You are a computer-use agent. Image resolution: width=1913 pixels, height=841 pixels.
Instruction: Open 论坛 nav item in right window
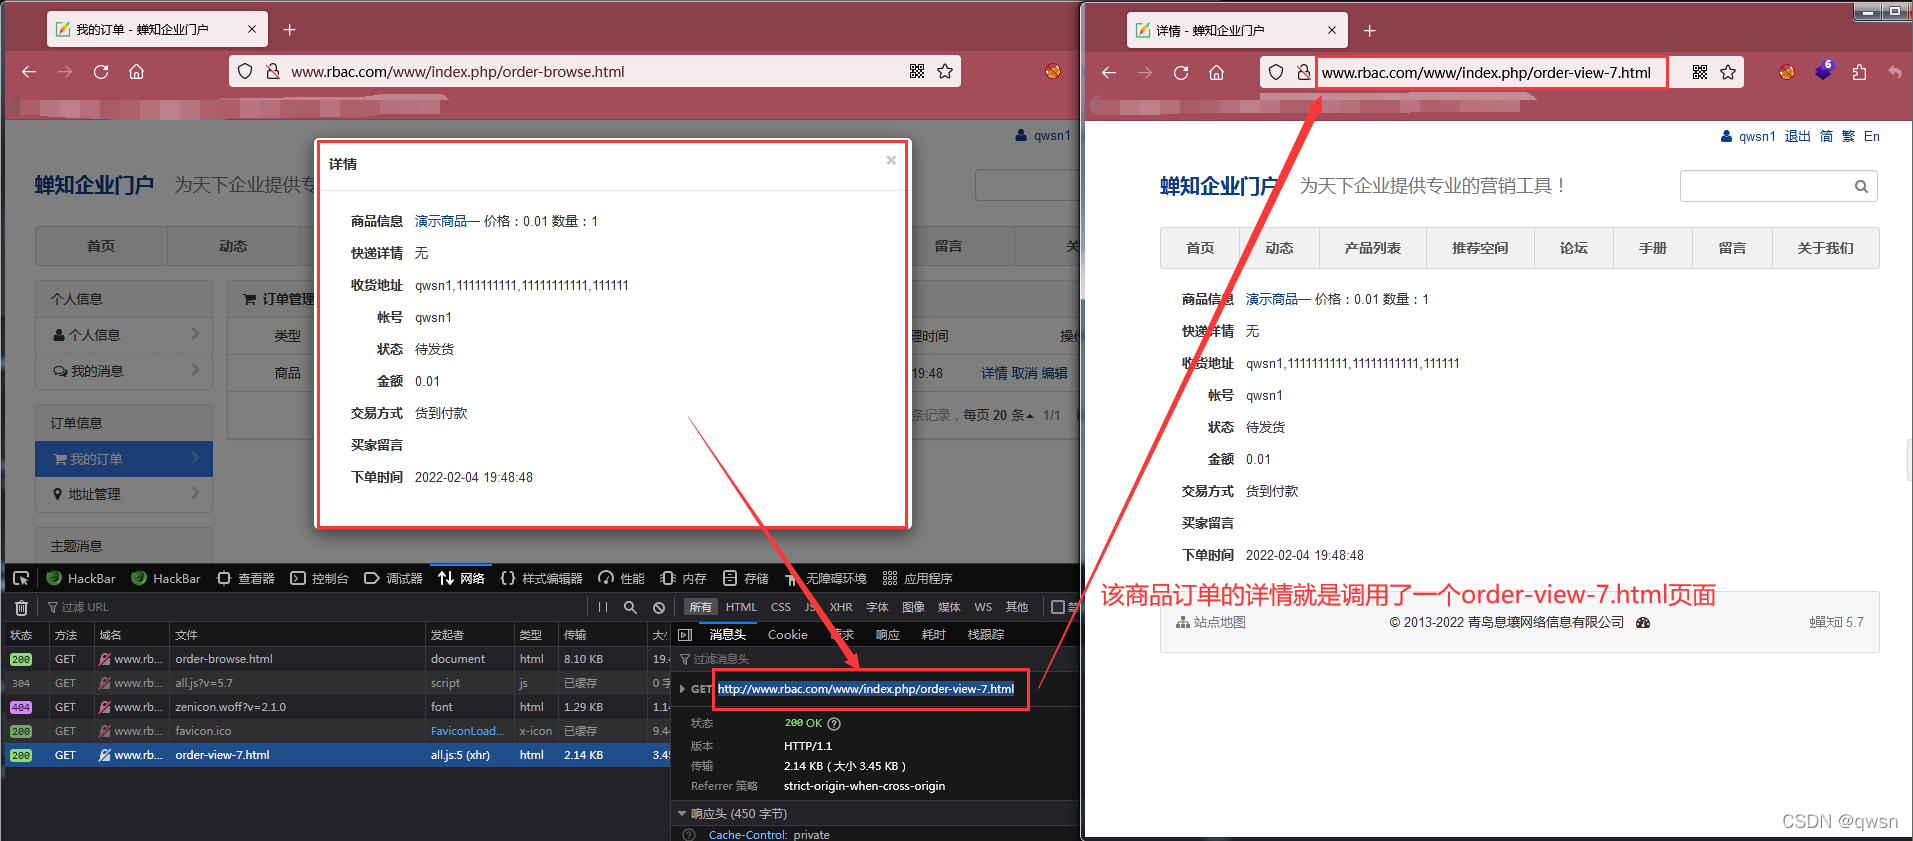pyautogui.click(x=1573, y=248)
